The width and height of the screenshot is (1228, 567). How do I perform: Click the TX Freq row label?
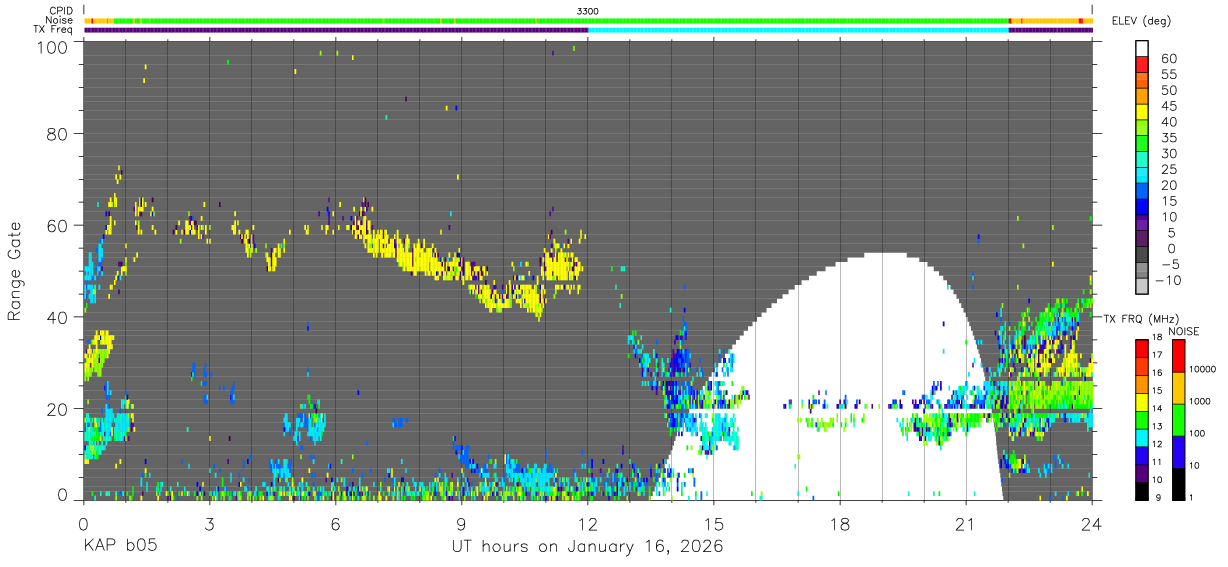pyautogui.click(x=55, y=30)
